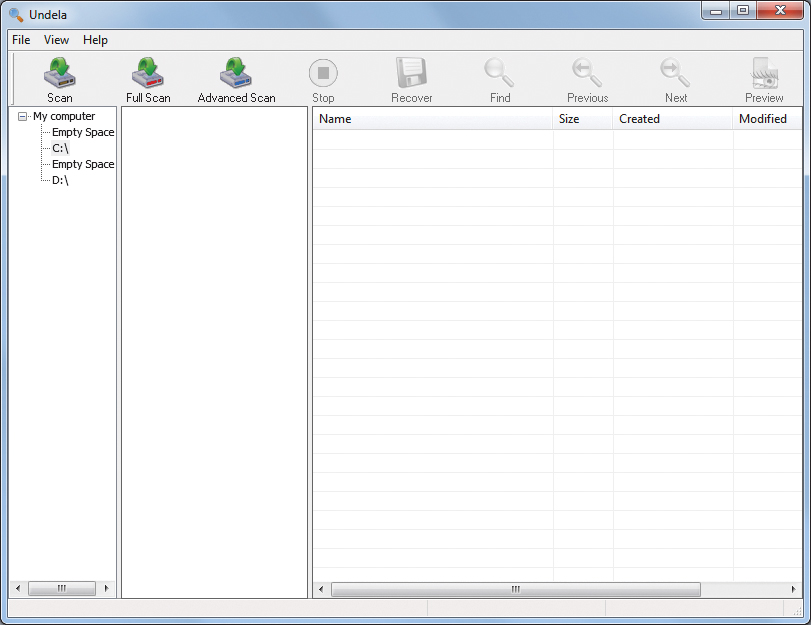Viewport: 811px width, 625px height.
Task: Click the Created column header
Action: click(x=672, y=119)
